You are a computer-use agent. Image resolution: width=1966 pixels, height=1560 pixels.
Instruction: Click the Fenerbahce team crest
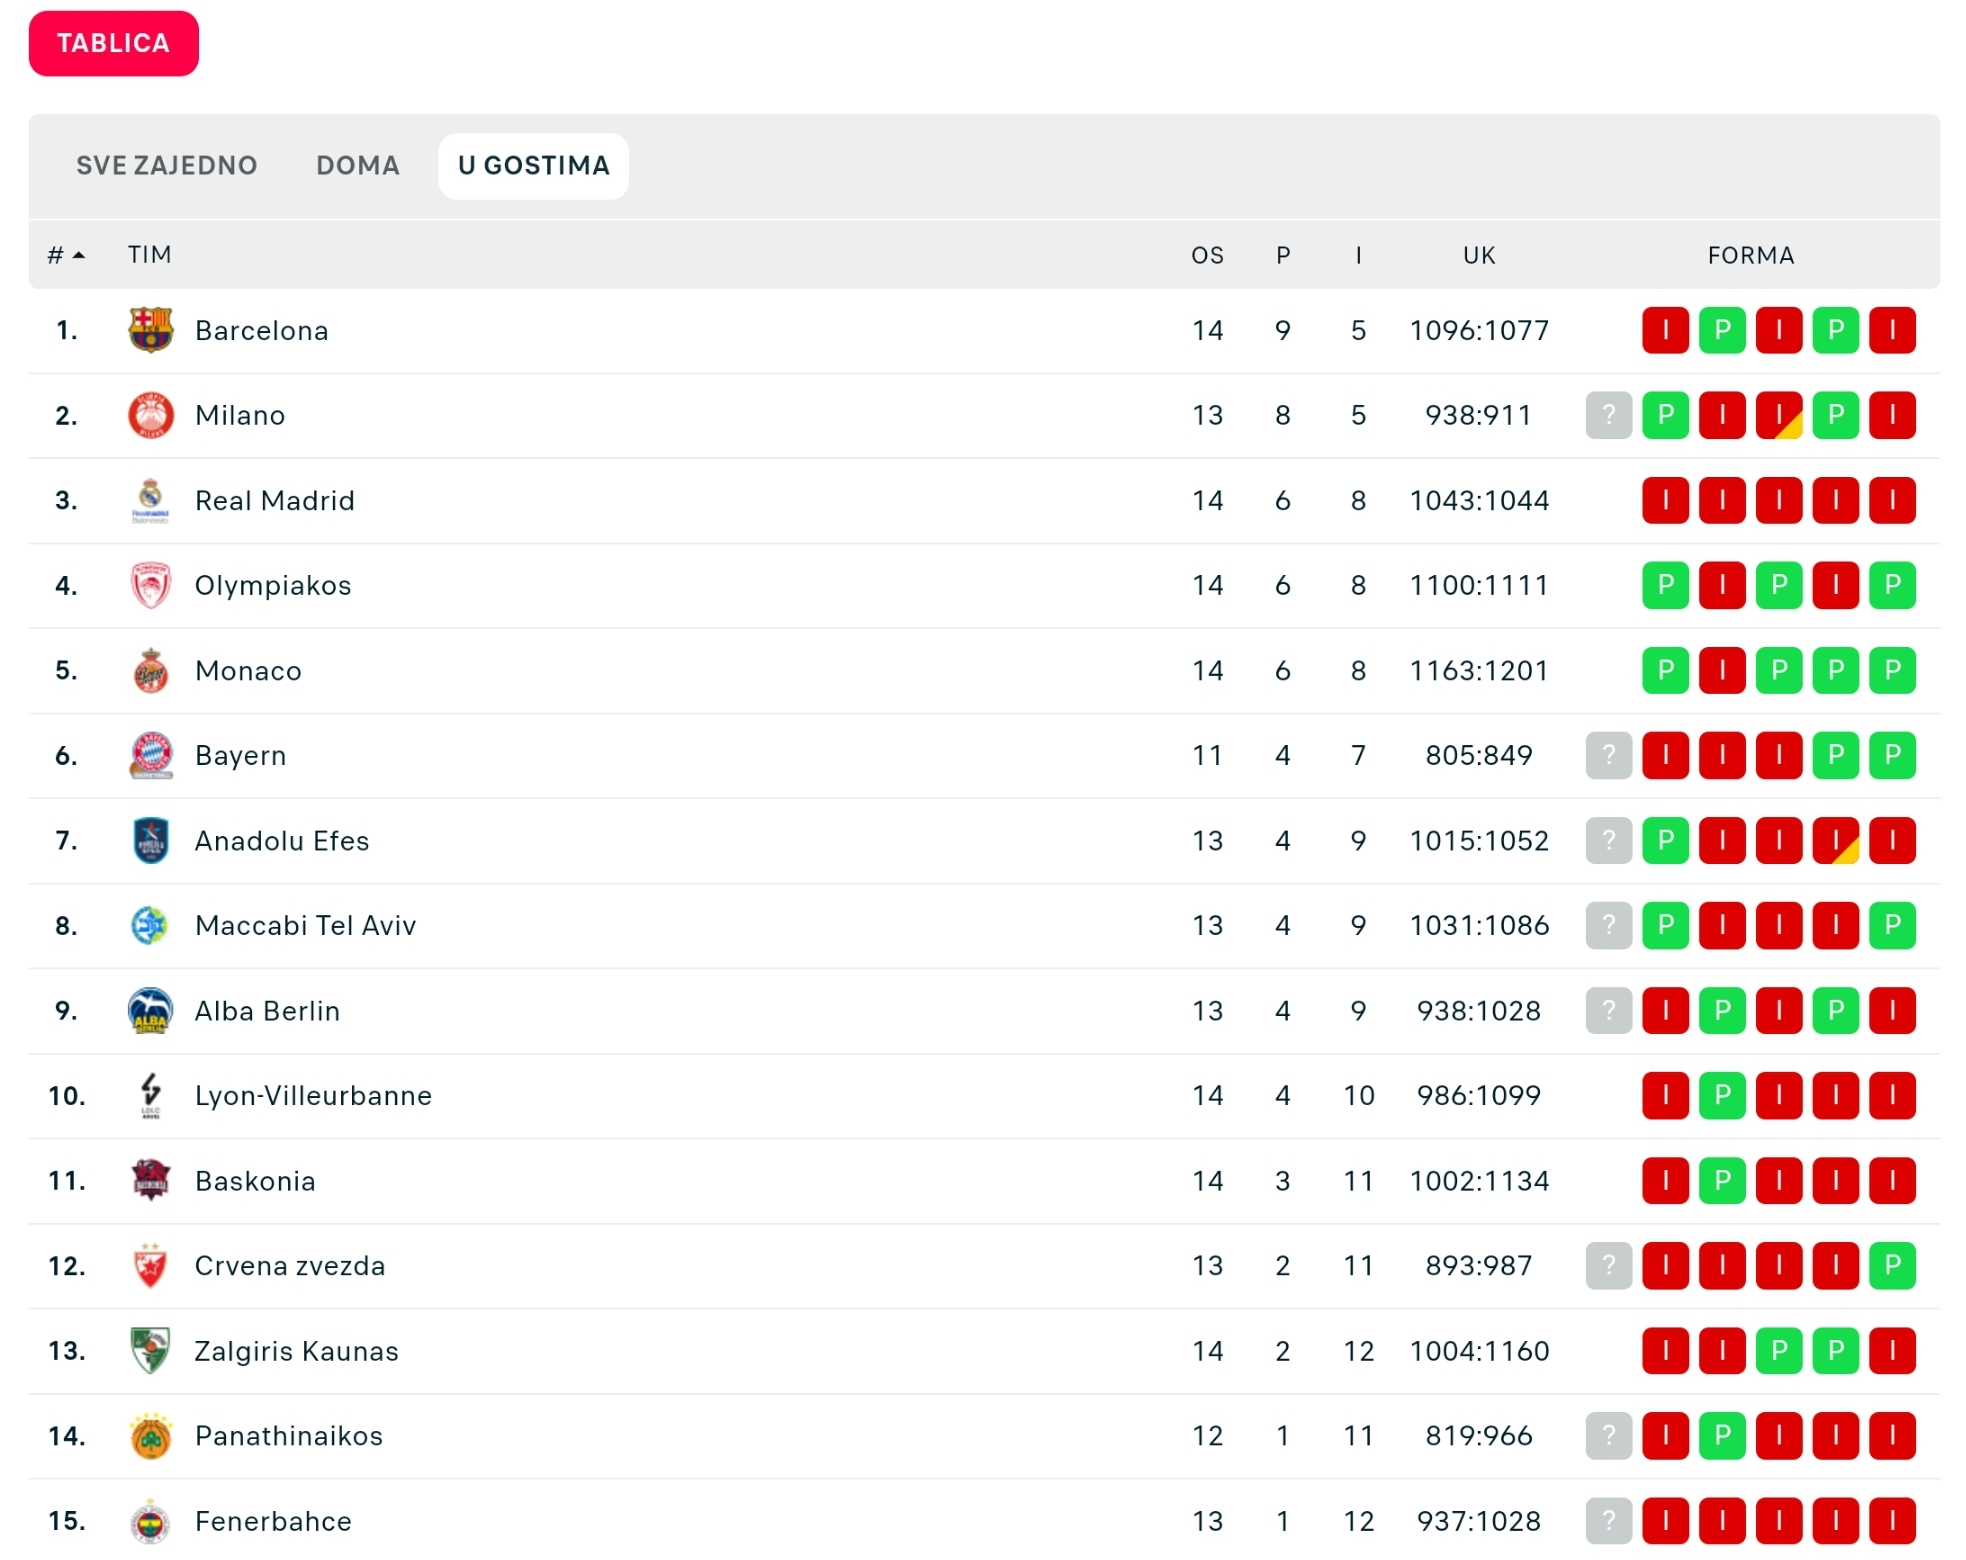(x=151, y=1521)
